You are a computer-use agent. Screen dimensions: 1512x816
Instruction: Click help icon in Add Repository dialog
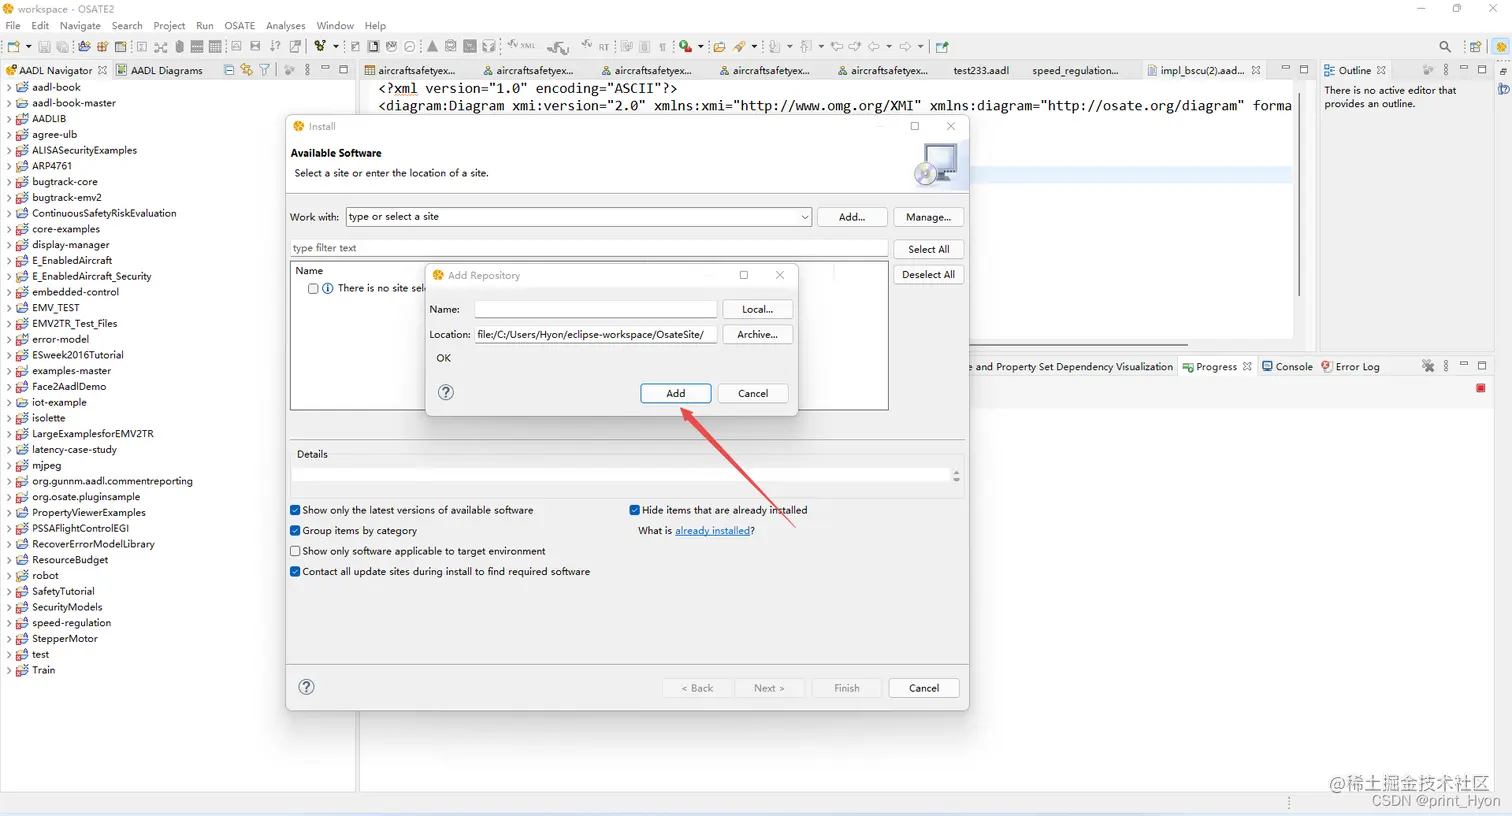446,392
